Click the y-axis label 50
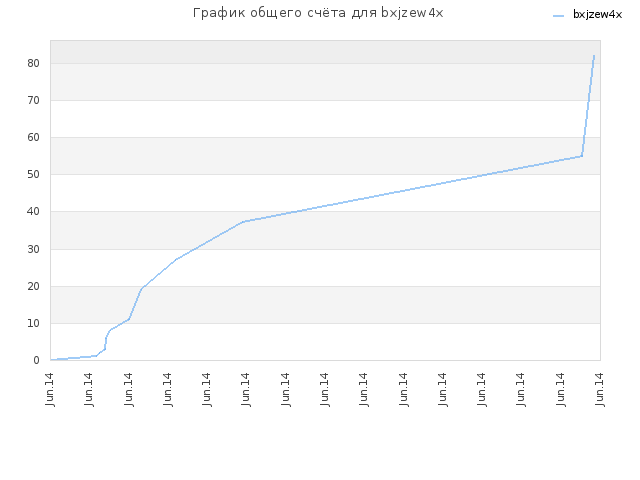The height and width of the screenshot is (480, 640). (x=33, y=175)
